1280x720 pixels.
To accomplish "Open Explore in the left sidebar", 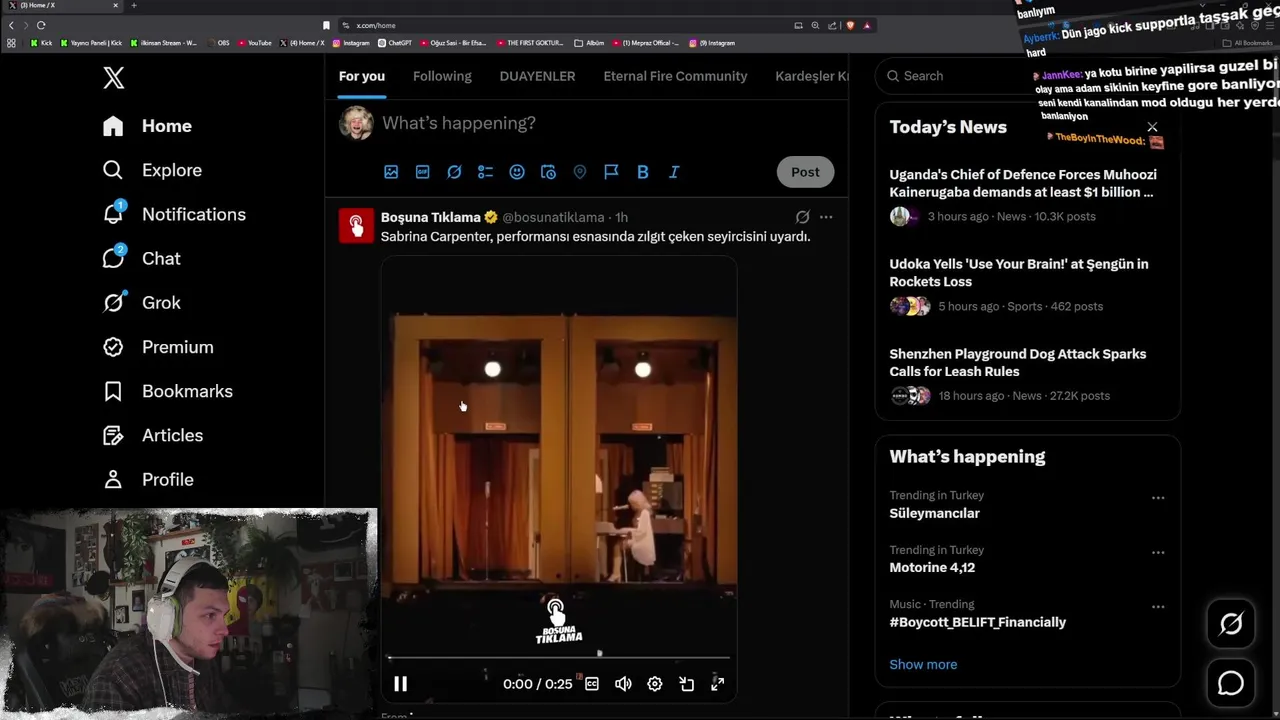I will click(152, 170).
